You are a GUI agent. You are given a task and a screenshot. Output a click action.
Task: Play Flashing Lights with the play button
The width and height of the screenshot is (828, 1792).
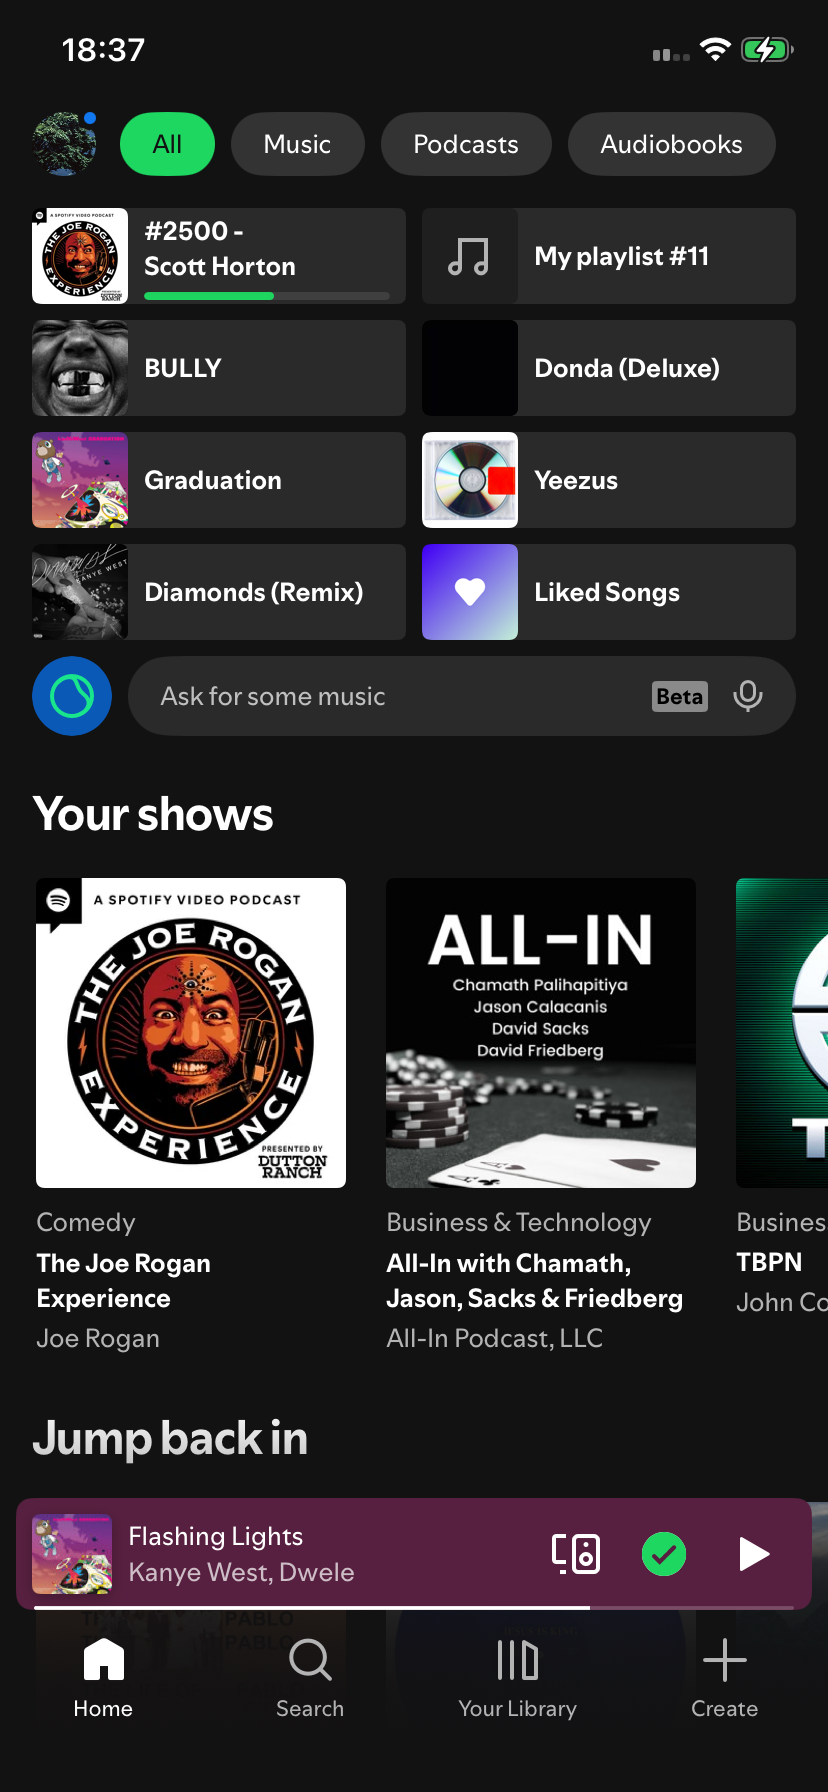pos(753,1554)
